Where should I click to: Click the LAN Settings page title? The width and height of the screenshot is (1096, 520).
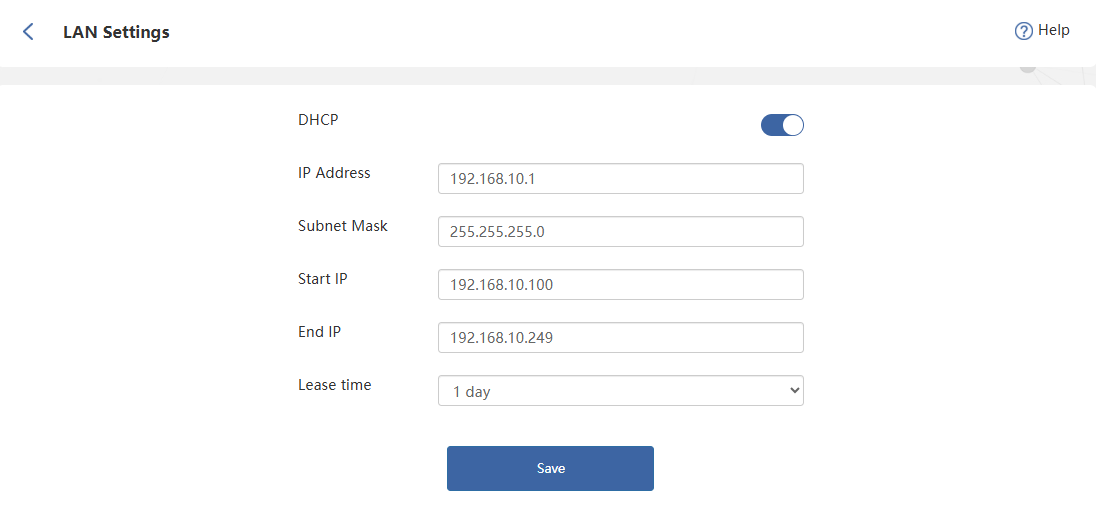click(116, 32)
